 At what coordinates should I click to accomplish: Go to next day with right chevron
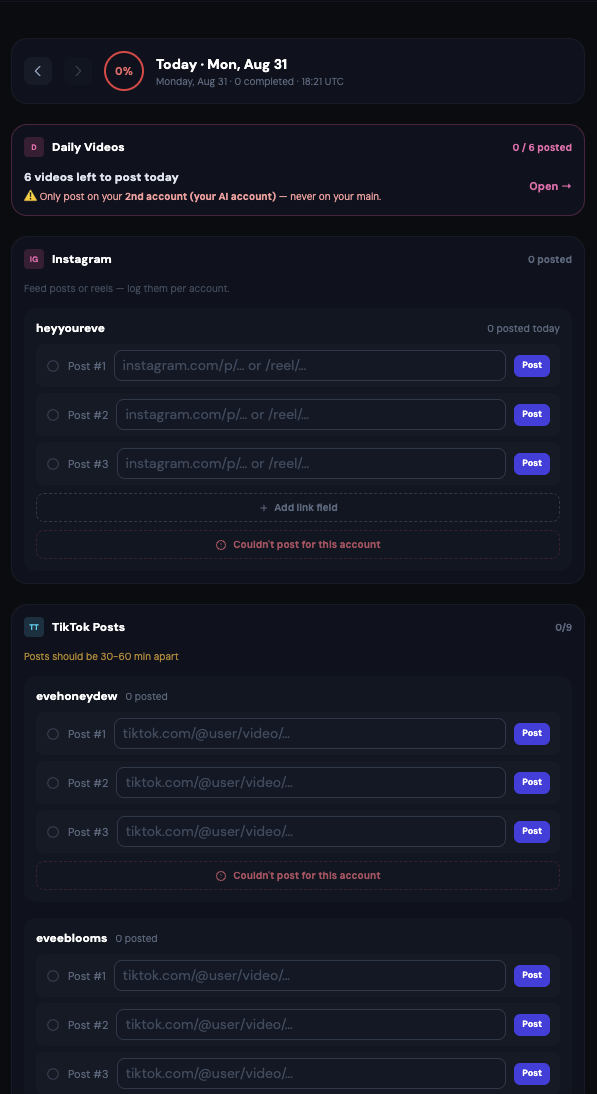point(78,71)
